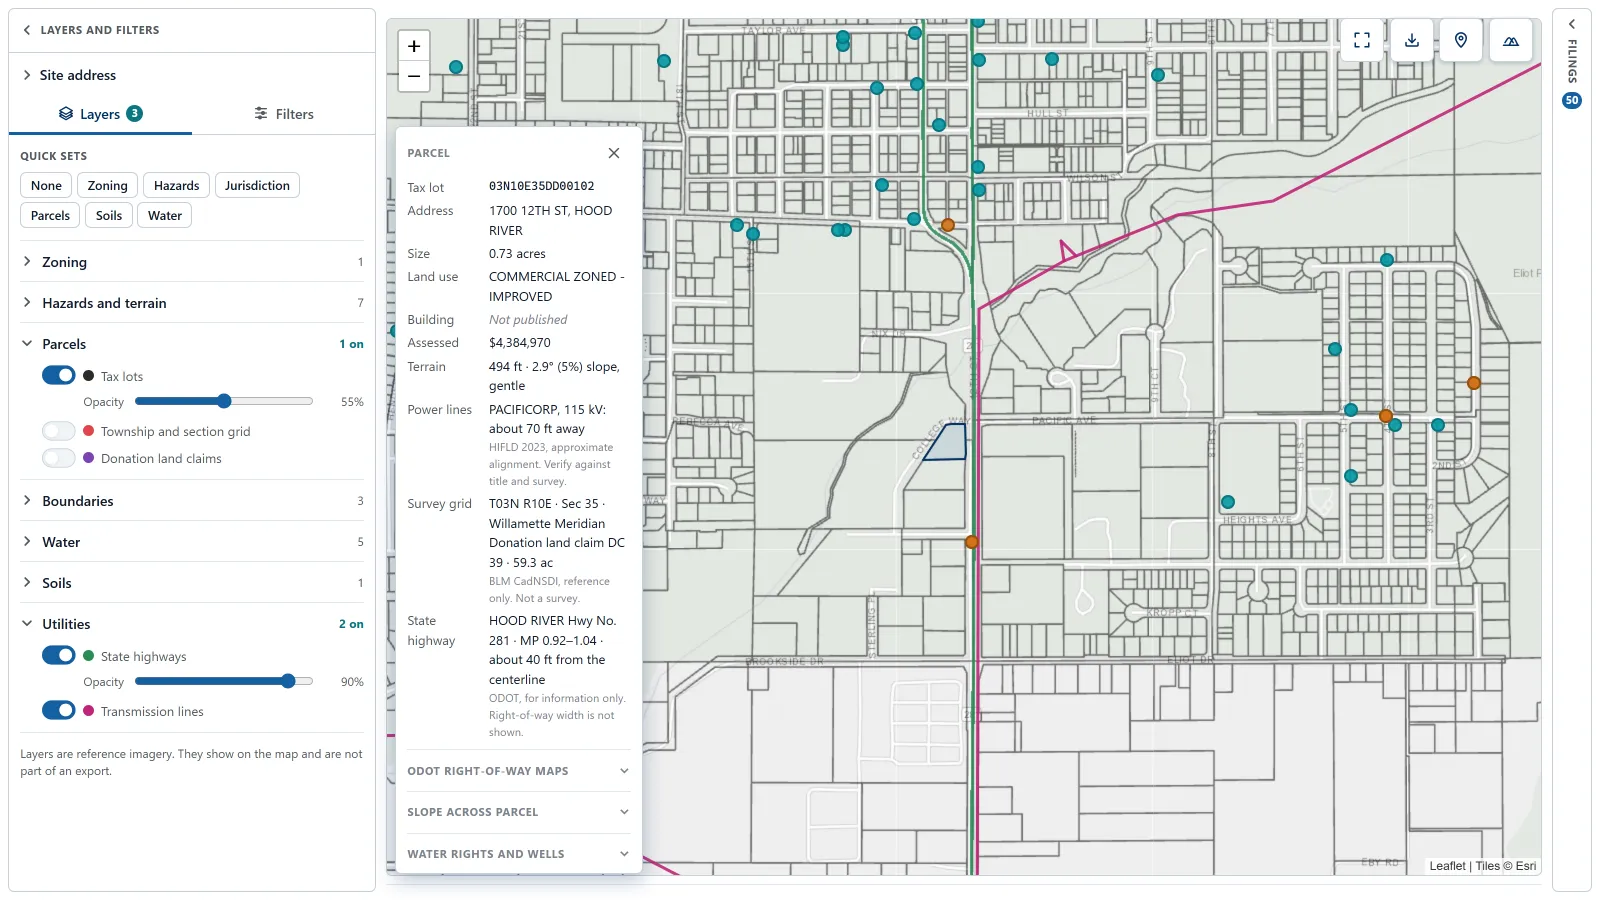Screen dimensions: 1600x900
Task: Apply the Jurisdiction quick set
Action: pyautogui.click(x=257, y=185)
